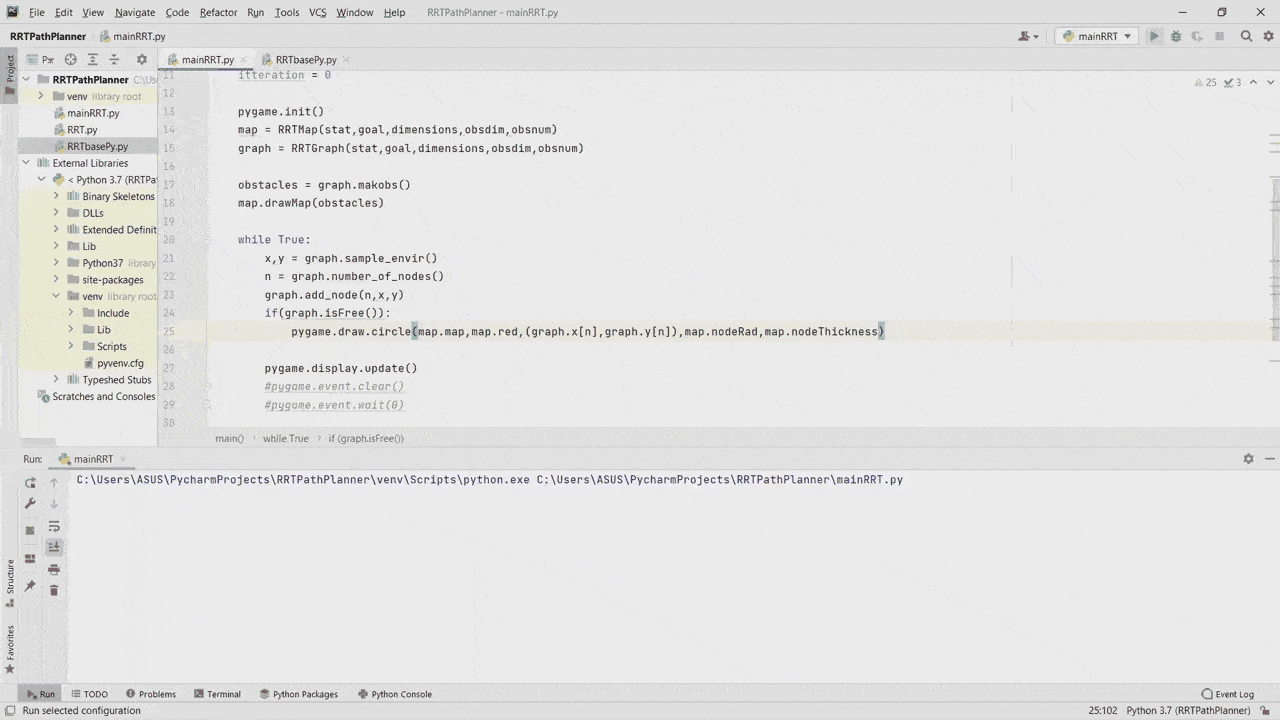Start debugging with the bug icon

(1176, 36)
